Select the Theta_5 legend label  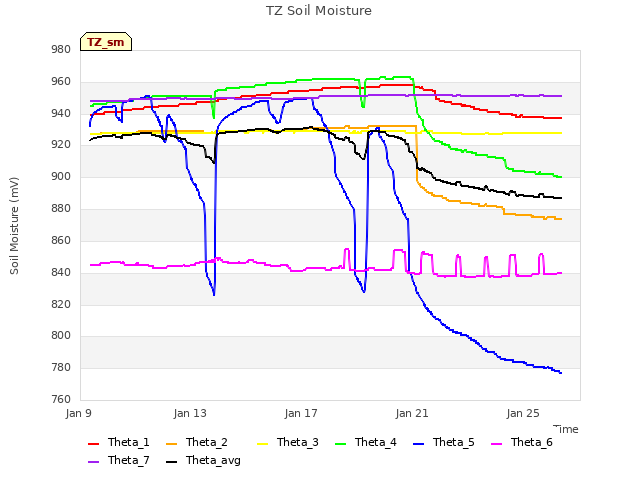pos(453,442)
